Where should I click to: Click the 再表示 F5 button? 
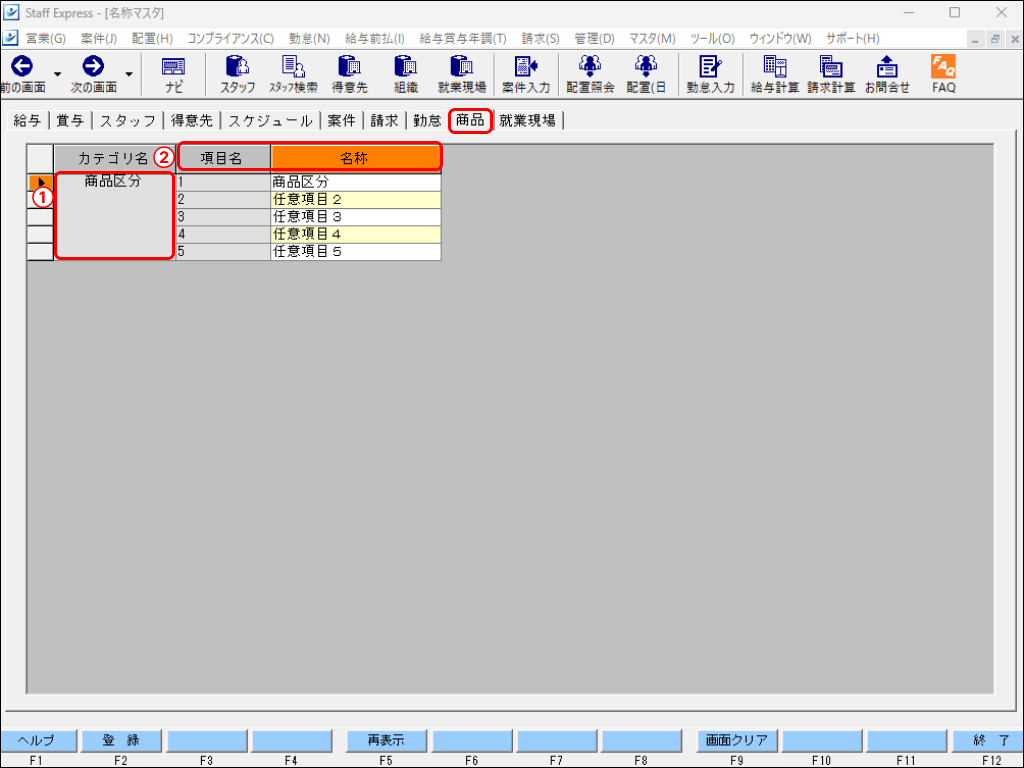click(x=386, y=740)
